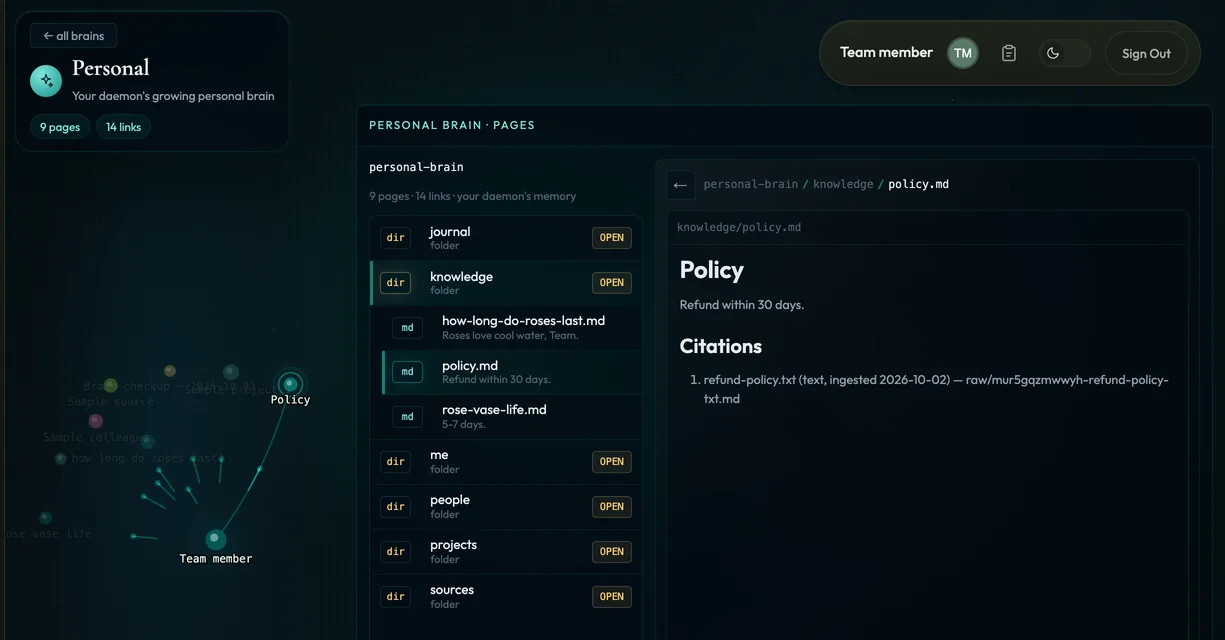This screenshot has height=640, width=1225.
Task: Click the refund-policy.txt citation entry
Action: [x=936, y=389]
